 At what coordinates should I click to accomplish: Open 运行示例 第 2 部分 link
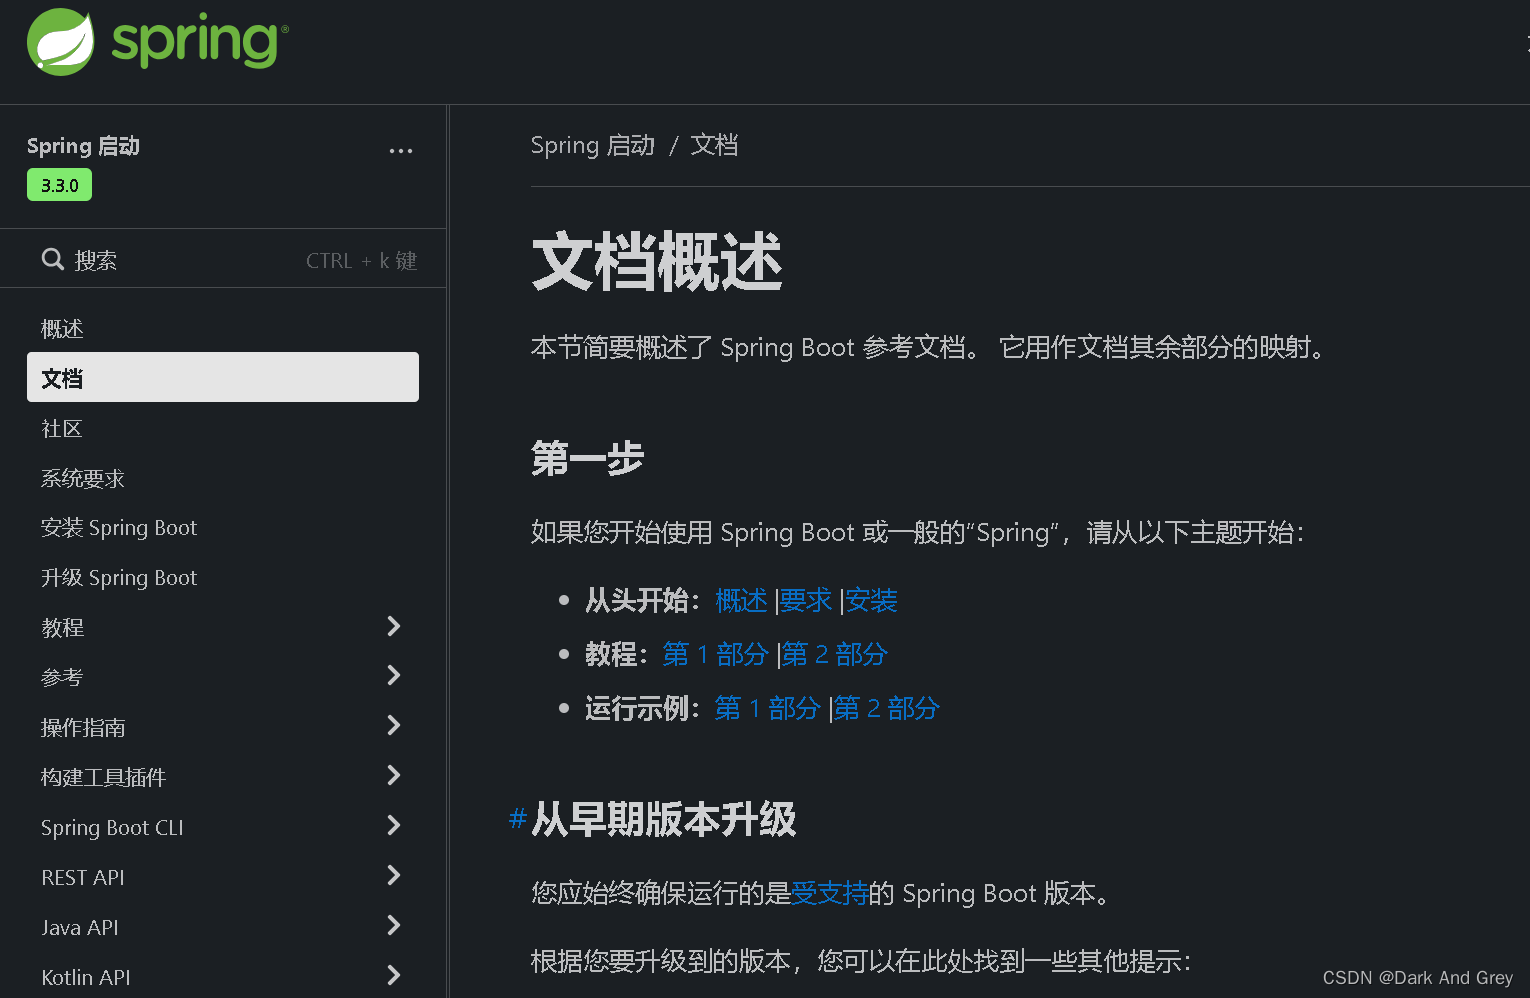click(887, 709)
